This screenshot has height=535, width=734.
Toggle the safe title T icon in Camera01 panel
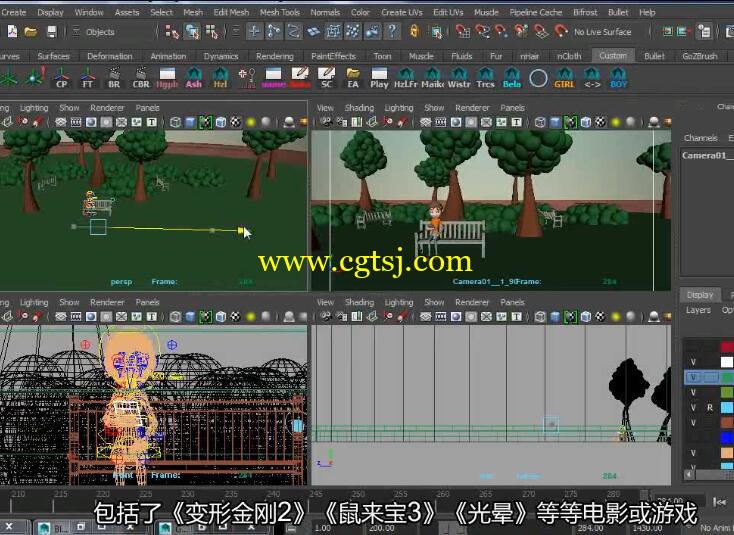coord(516,122)
